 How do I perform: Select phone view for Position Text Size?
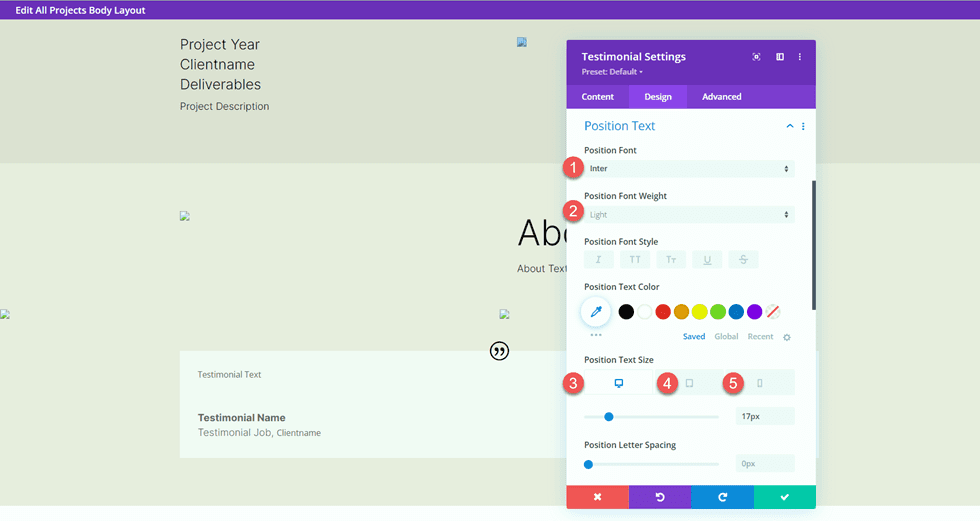760,383
